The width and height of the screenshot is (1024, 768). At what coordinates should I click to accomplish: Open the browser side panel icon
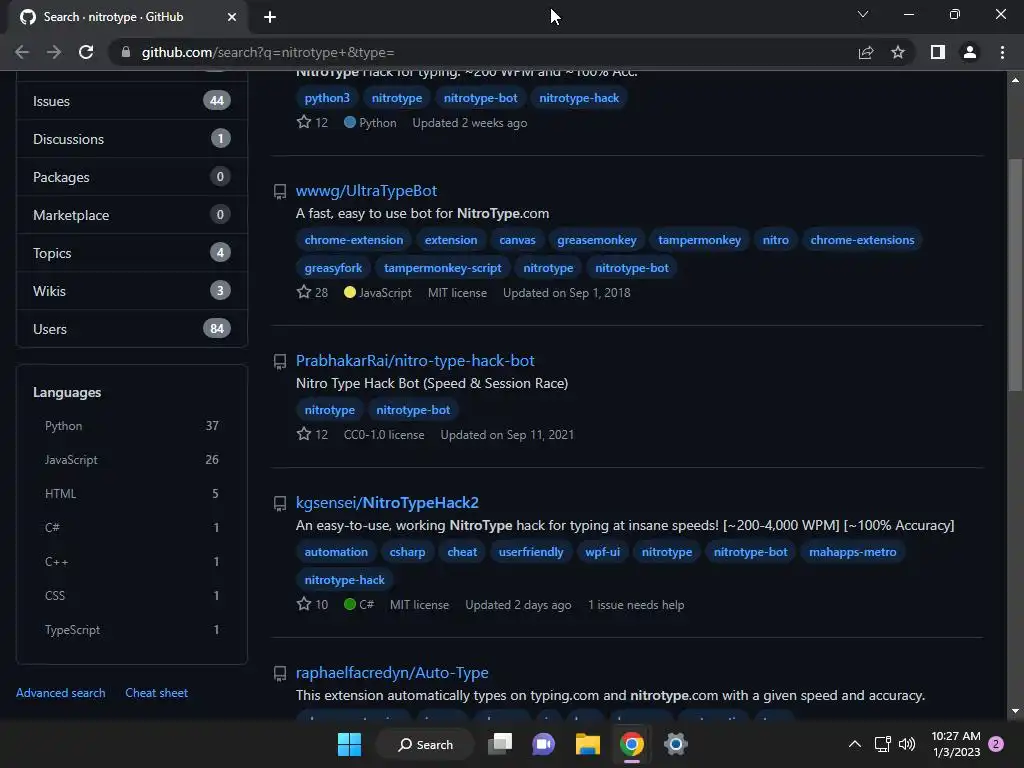[x=938, y=52]
